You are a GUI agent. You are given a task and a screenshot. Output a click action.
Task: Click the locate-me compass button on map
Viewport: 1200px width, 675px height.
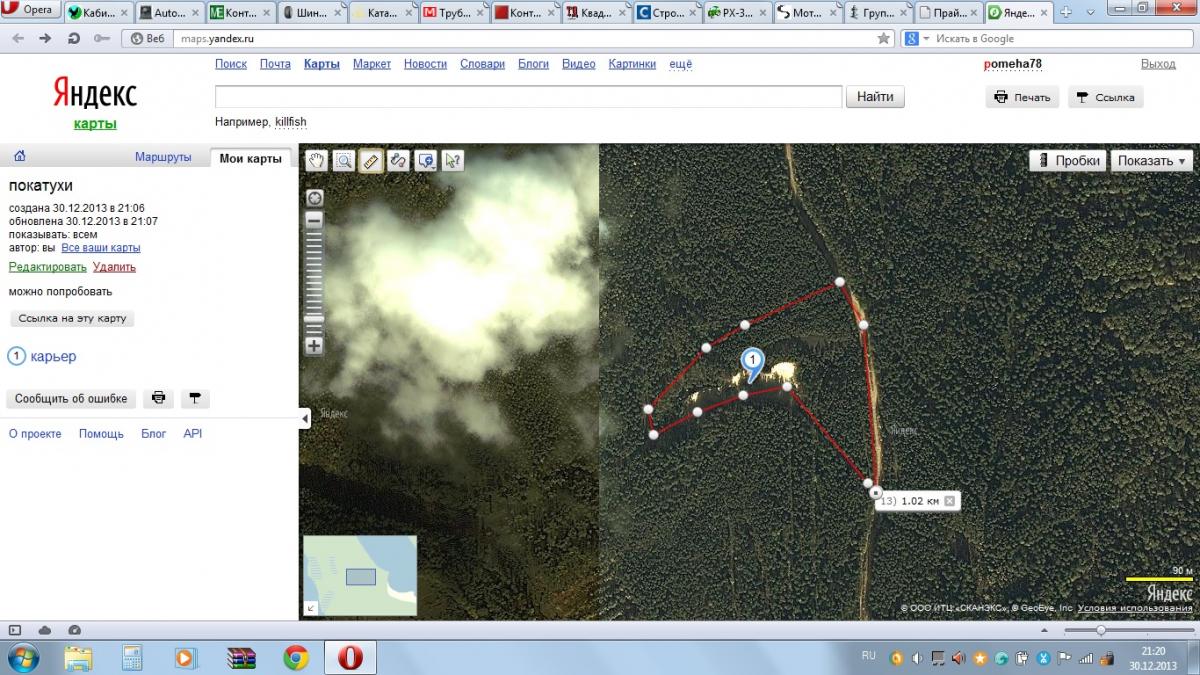point(314,197)
